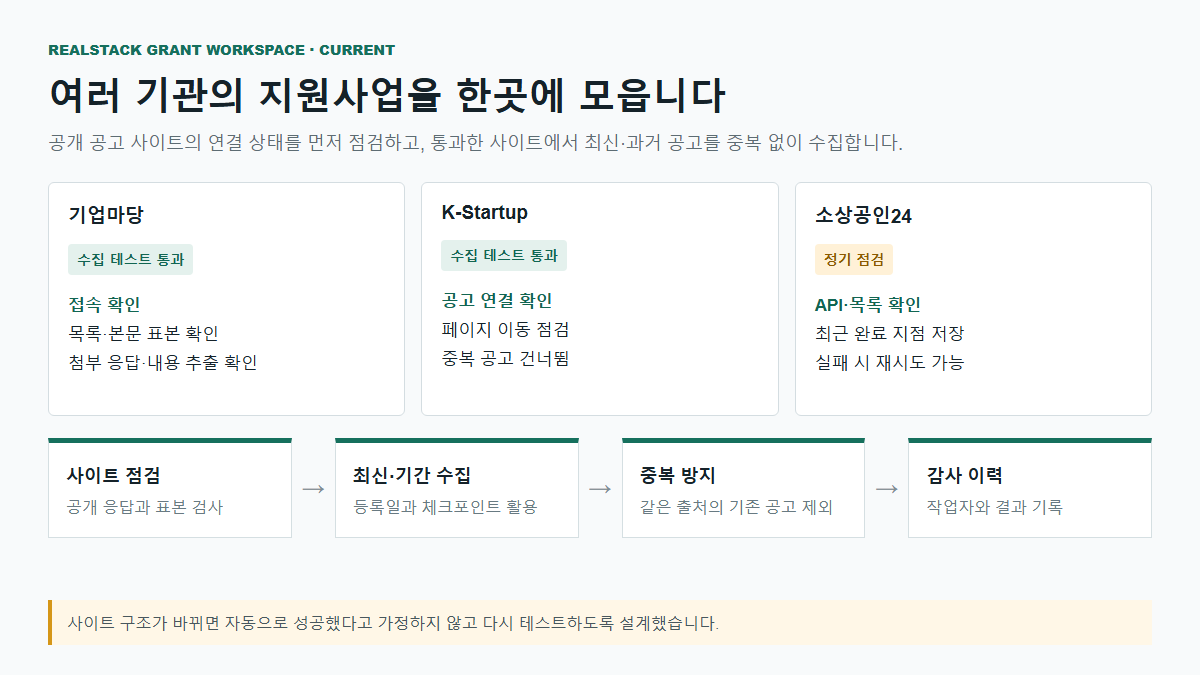Click the '최신·기간 수집' step title

click(412, 476)
